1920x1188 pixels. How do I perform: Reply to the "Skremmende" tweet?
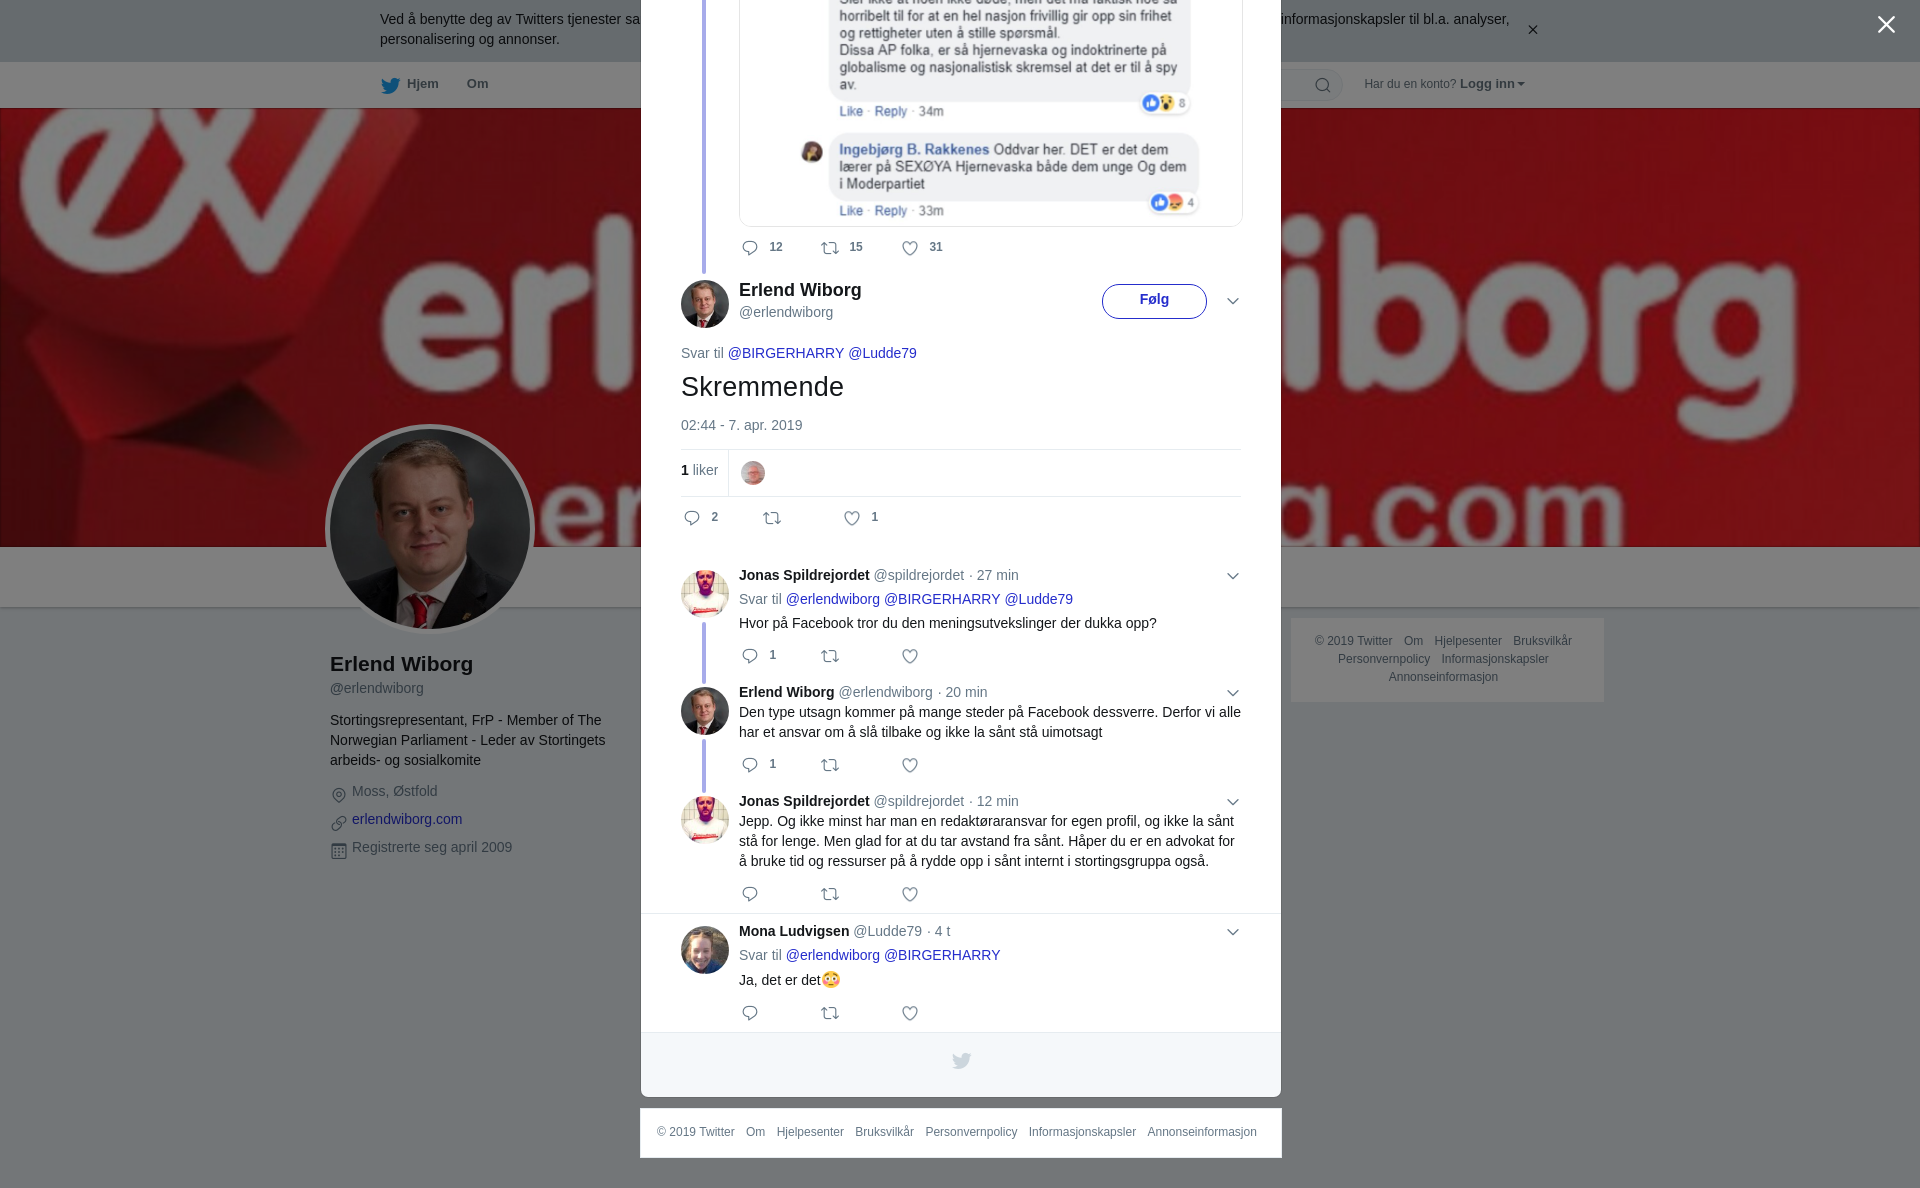click(692, 518)
